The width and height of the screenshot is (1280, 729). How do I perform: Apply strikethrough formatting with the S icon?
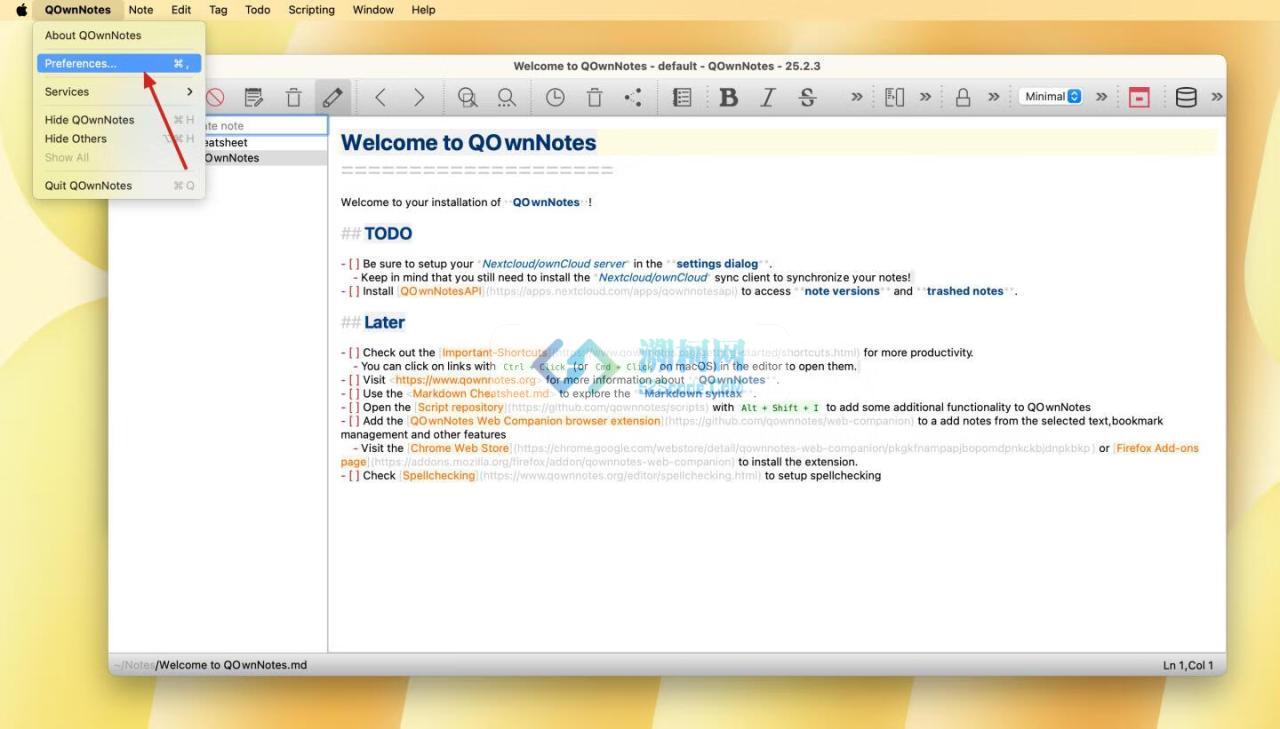(x=807, y=97)
